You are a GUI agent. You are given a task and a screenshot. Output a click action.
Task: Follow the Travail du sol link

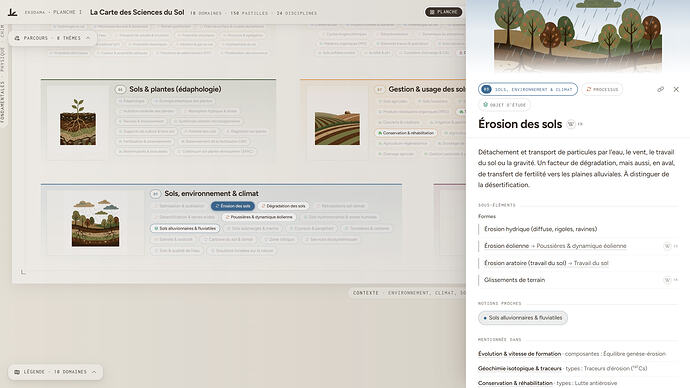point(591,263)
